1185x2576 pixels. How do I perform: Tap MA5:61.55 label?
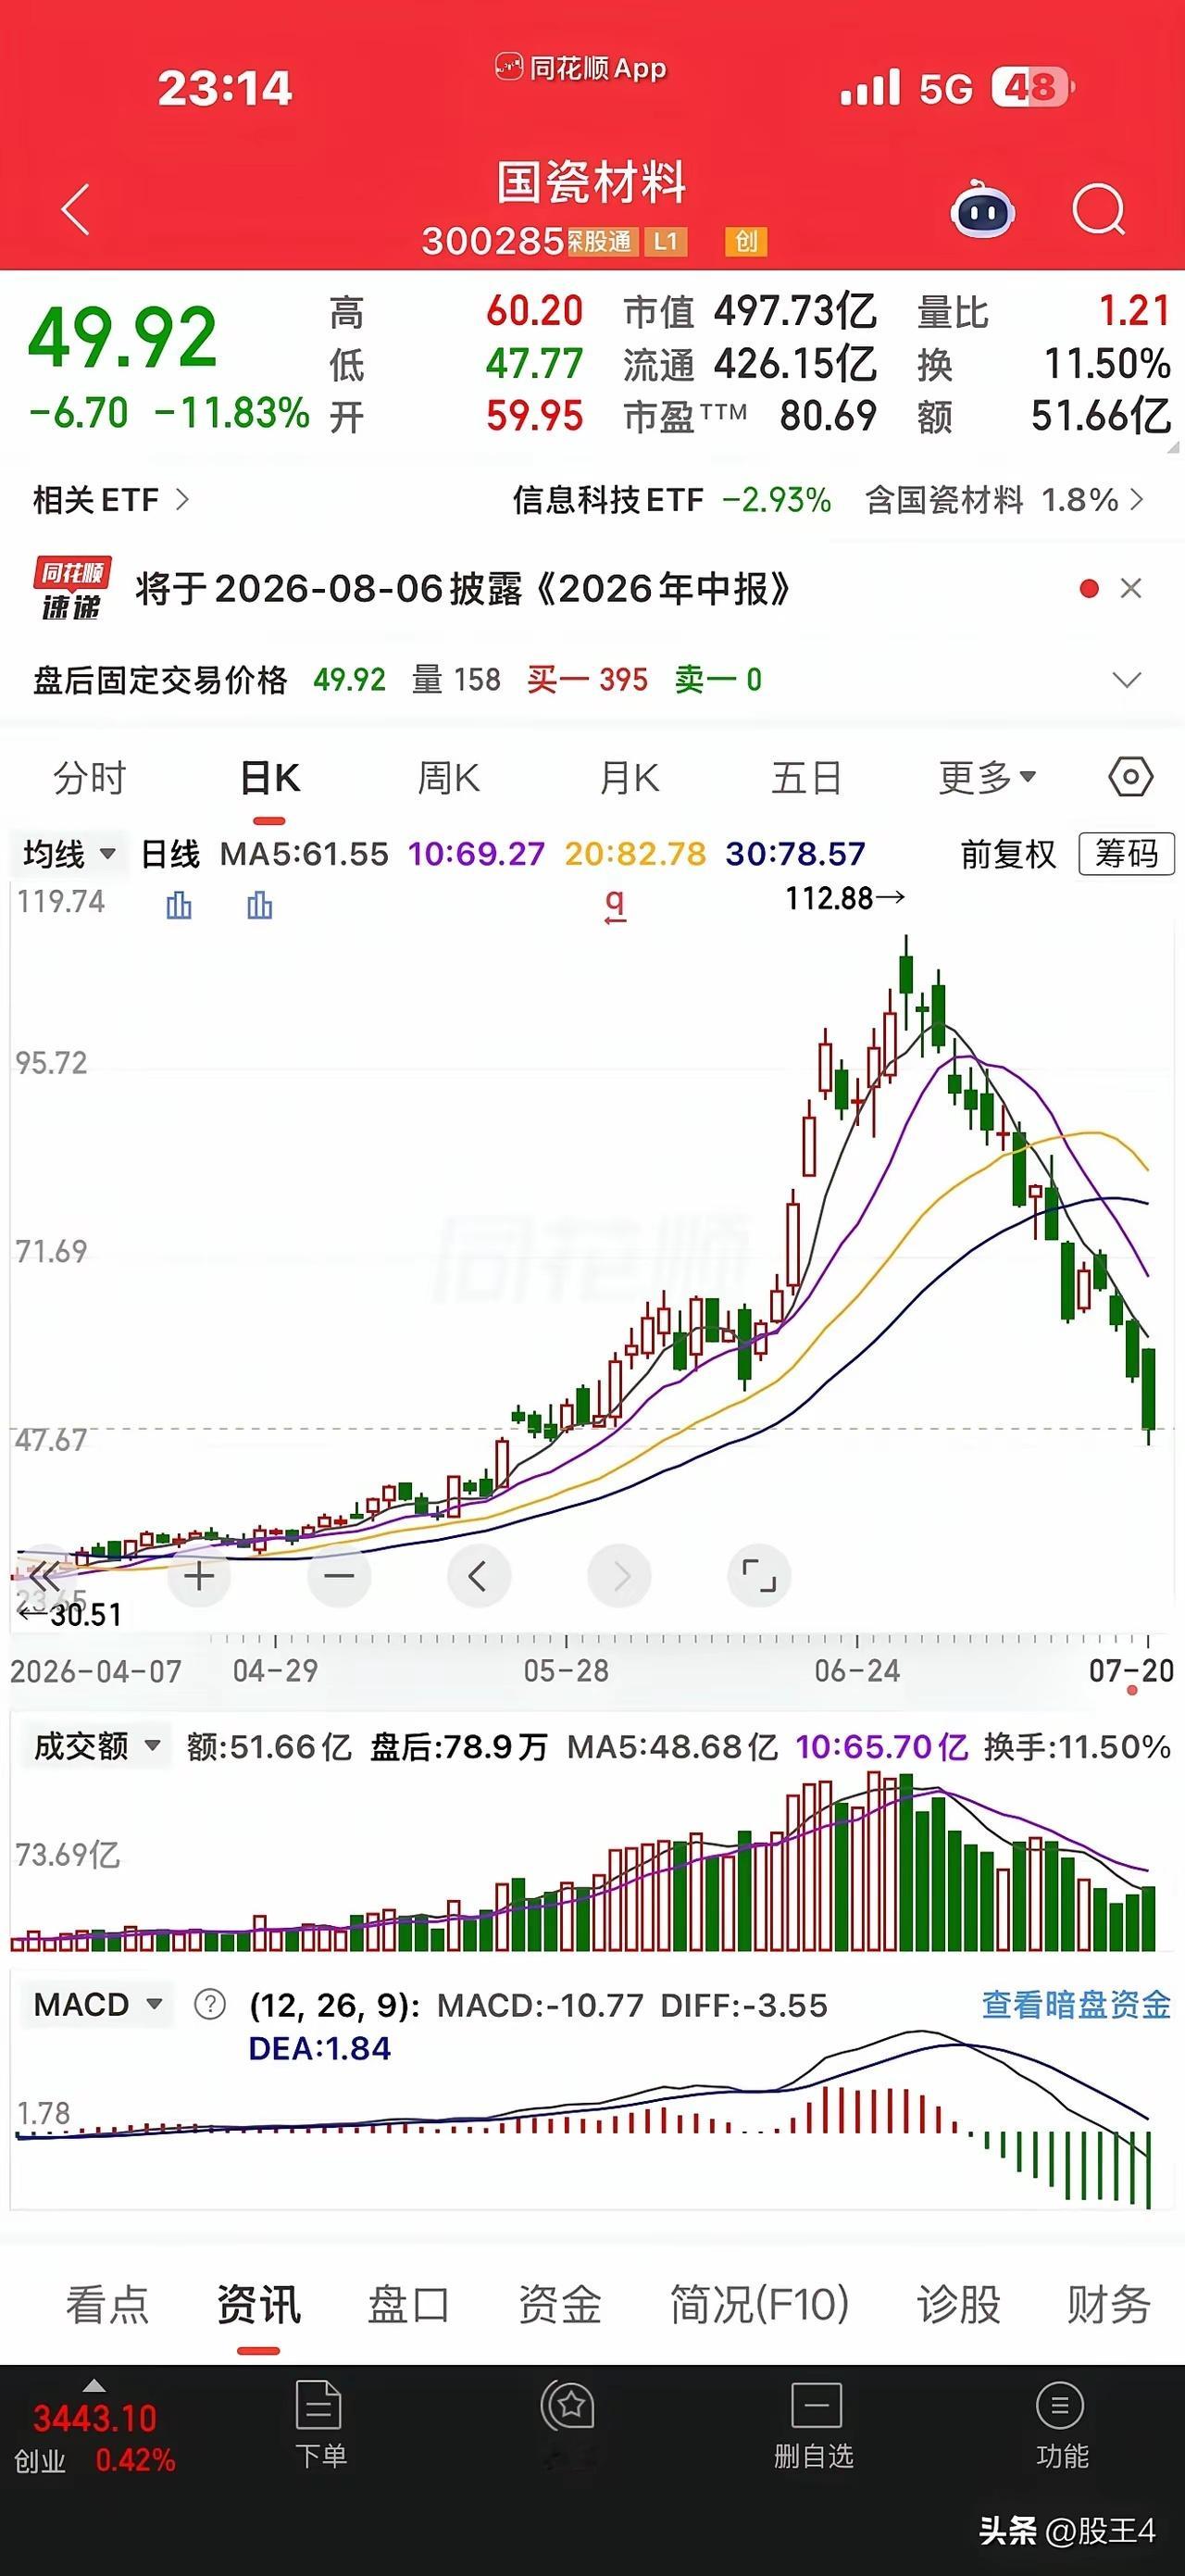pyautogui.click(x=304, y=854)
